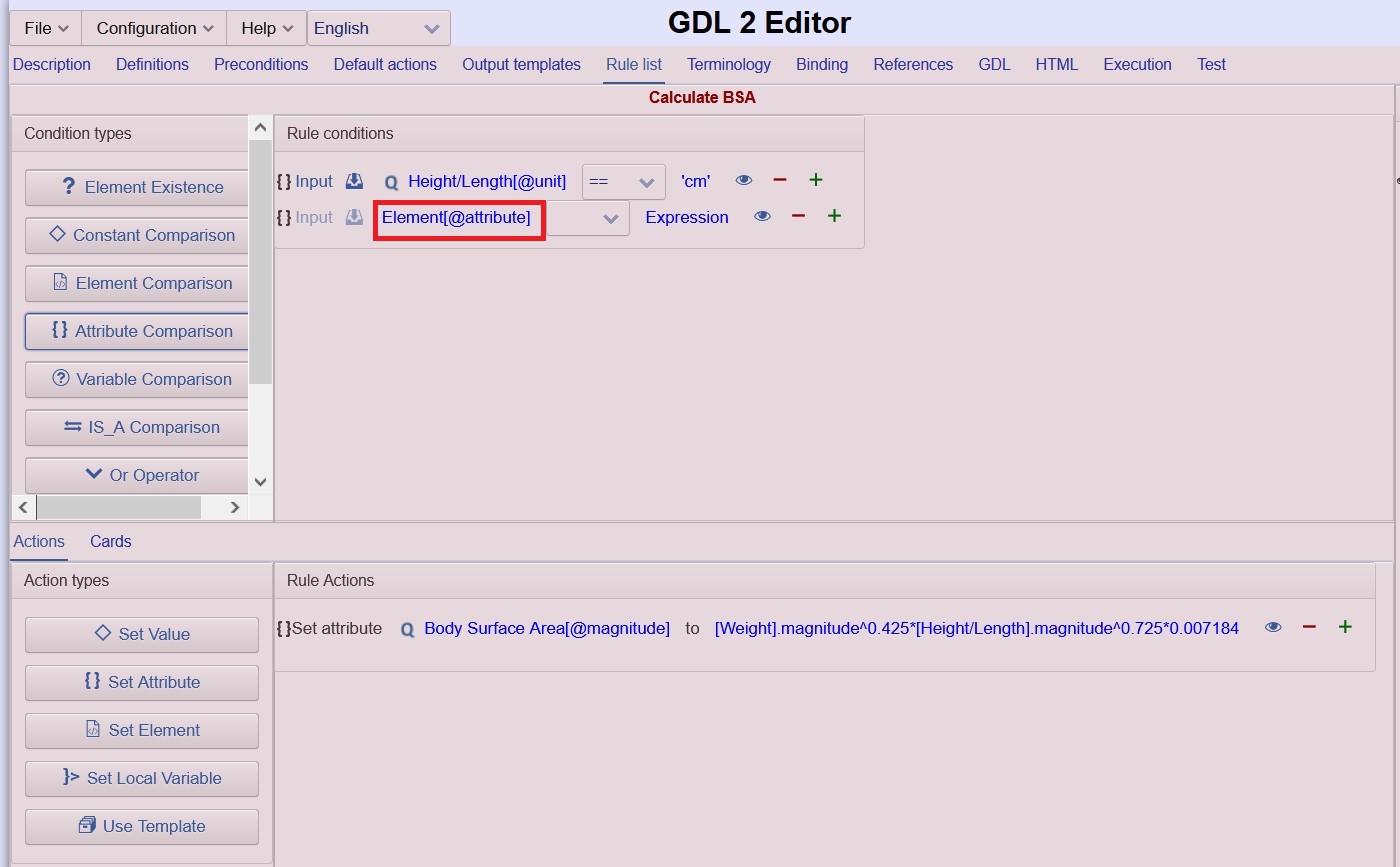The width and height of the screenshot is (1400, 867).
Task: Click the Input icon on Height/Length row
Action: pyautogui.click(x=355, y=181)
